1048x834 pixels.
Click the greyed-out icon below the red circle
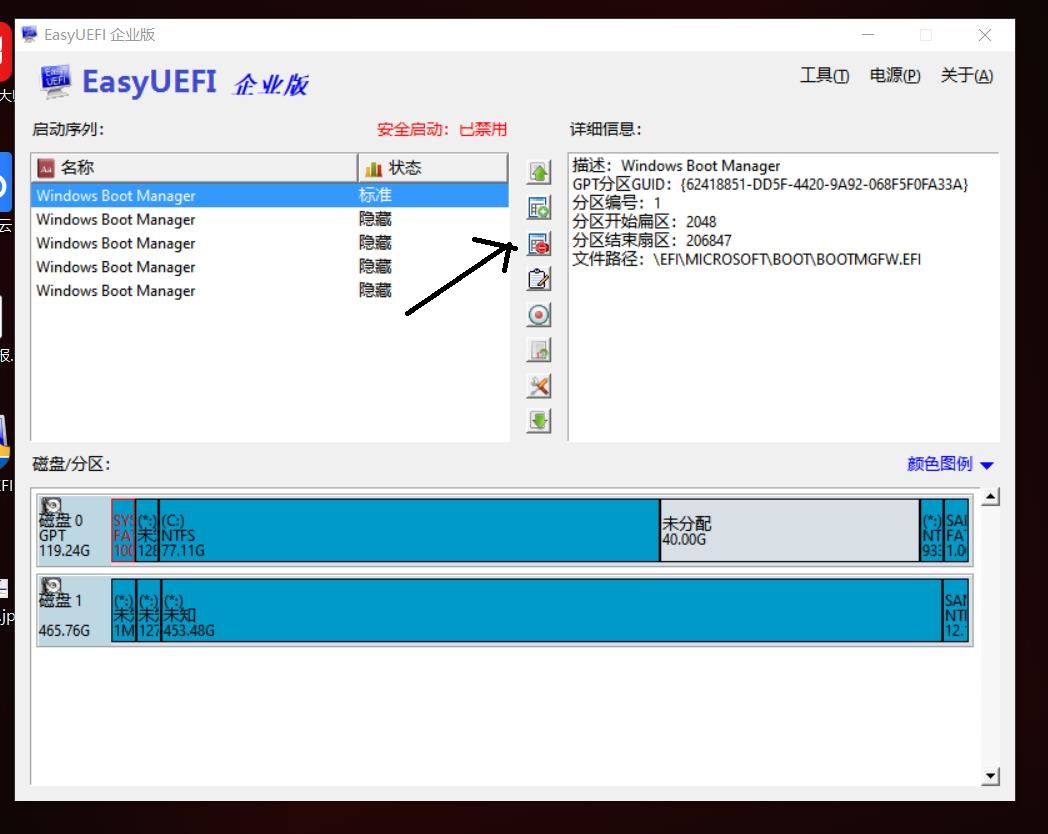539,350
